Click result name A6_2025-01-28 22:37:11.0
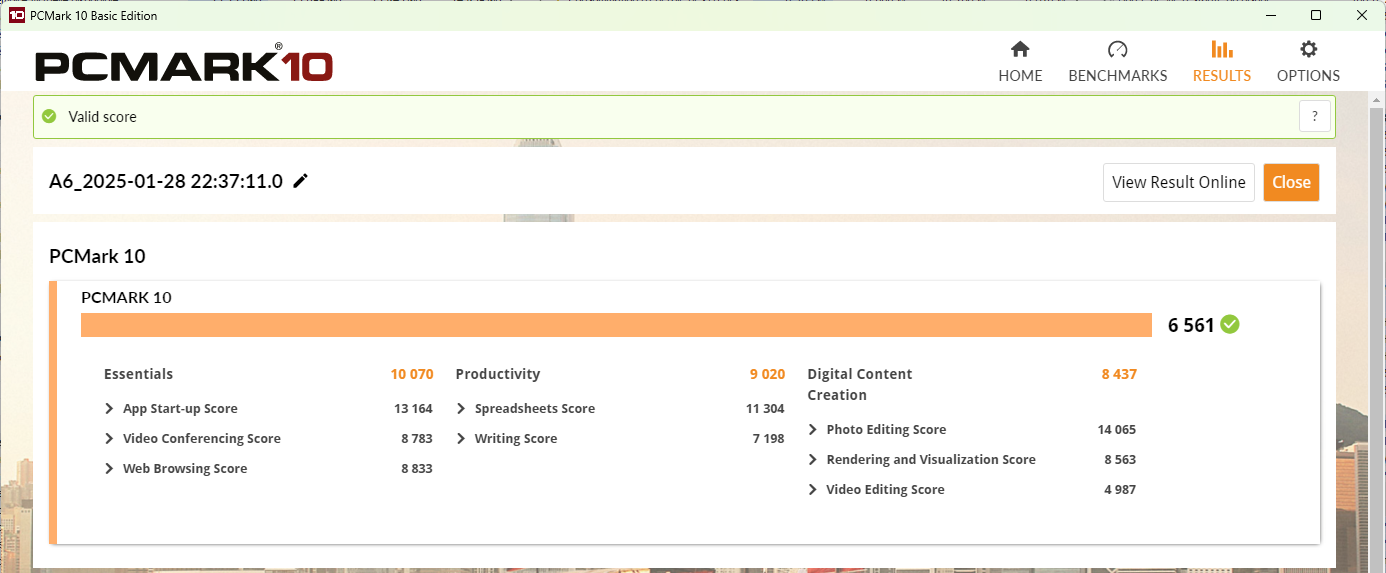This screenshot has height=573, width=1386. tap(166, 181)
